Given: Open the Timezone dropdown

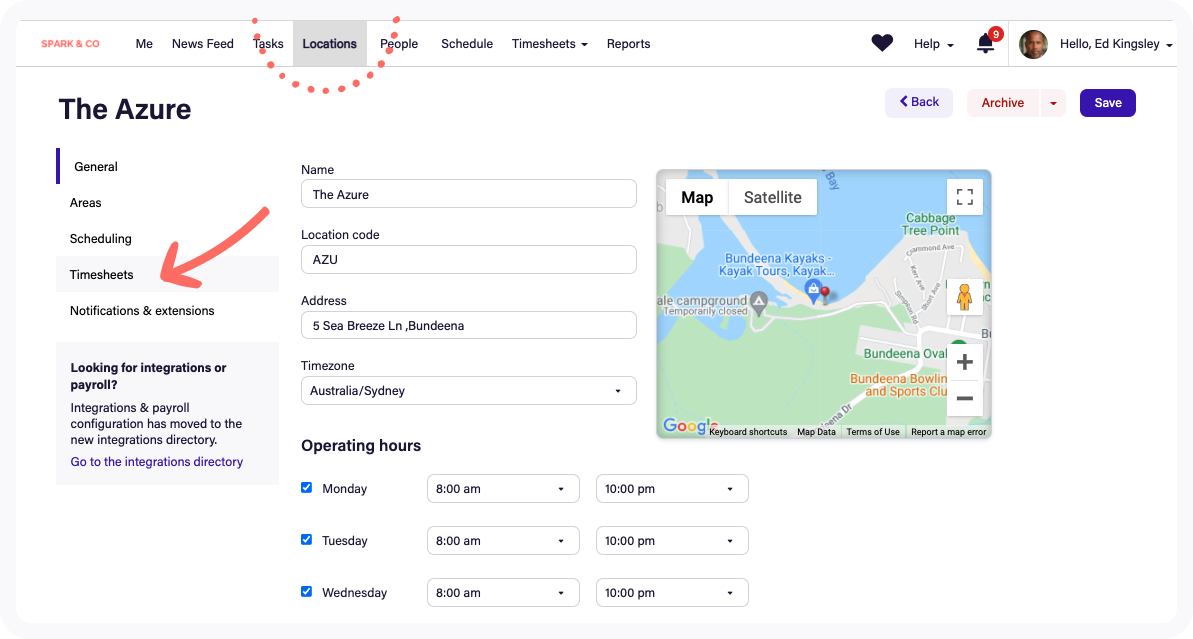Looking at the screenshot, I should coord(468,391).
